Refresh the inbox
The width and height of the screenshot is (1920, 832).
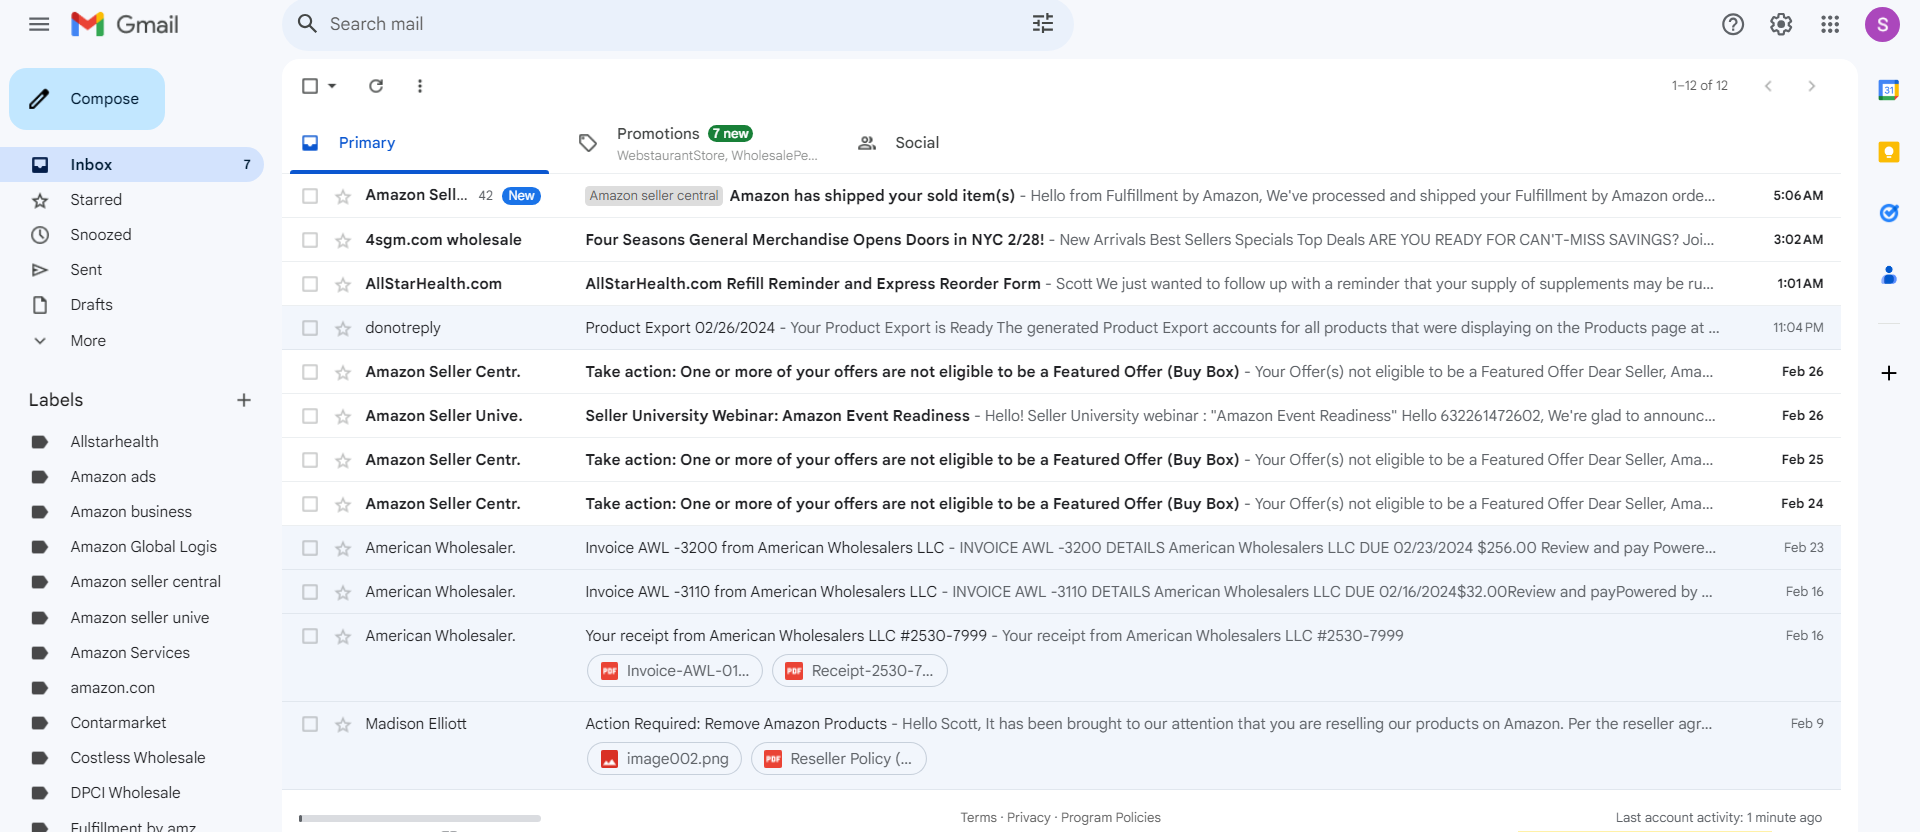(376, 86)
